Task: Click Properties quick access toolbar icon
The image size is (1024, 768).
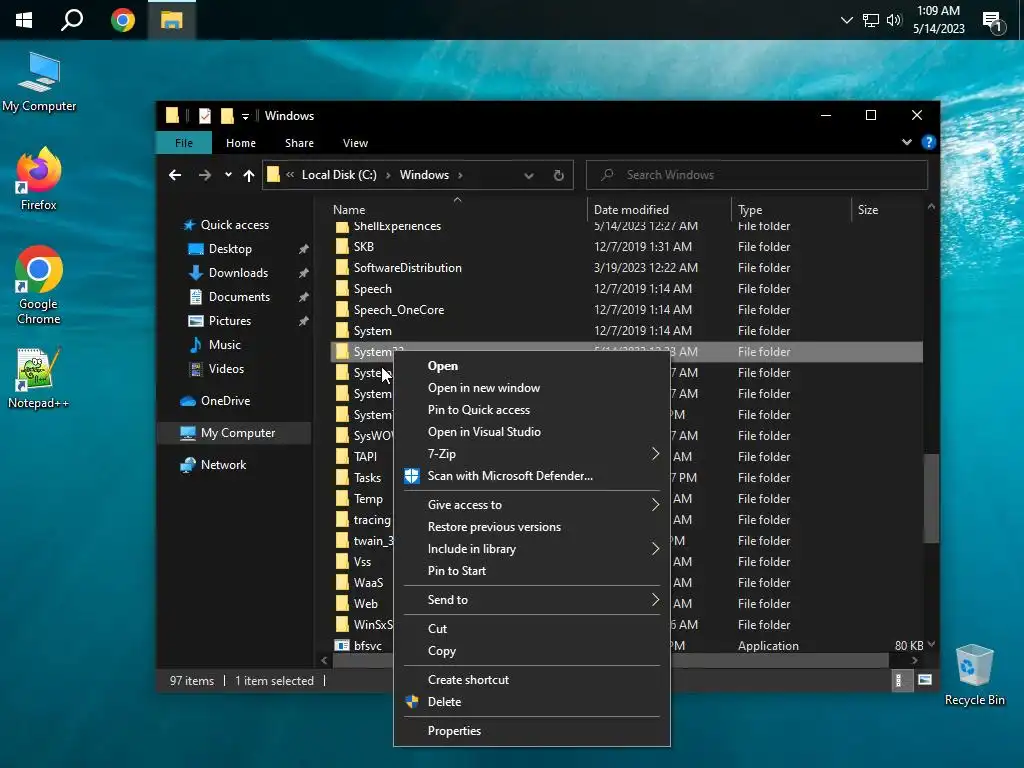Action: coord(205,116)
